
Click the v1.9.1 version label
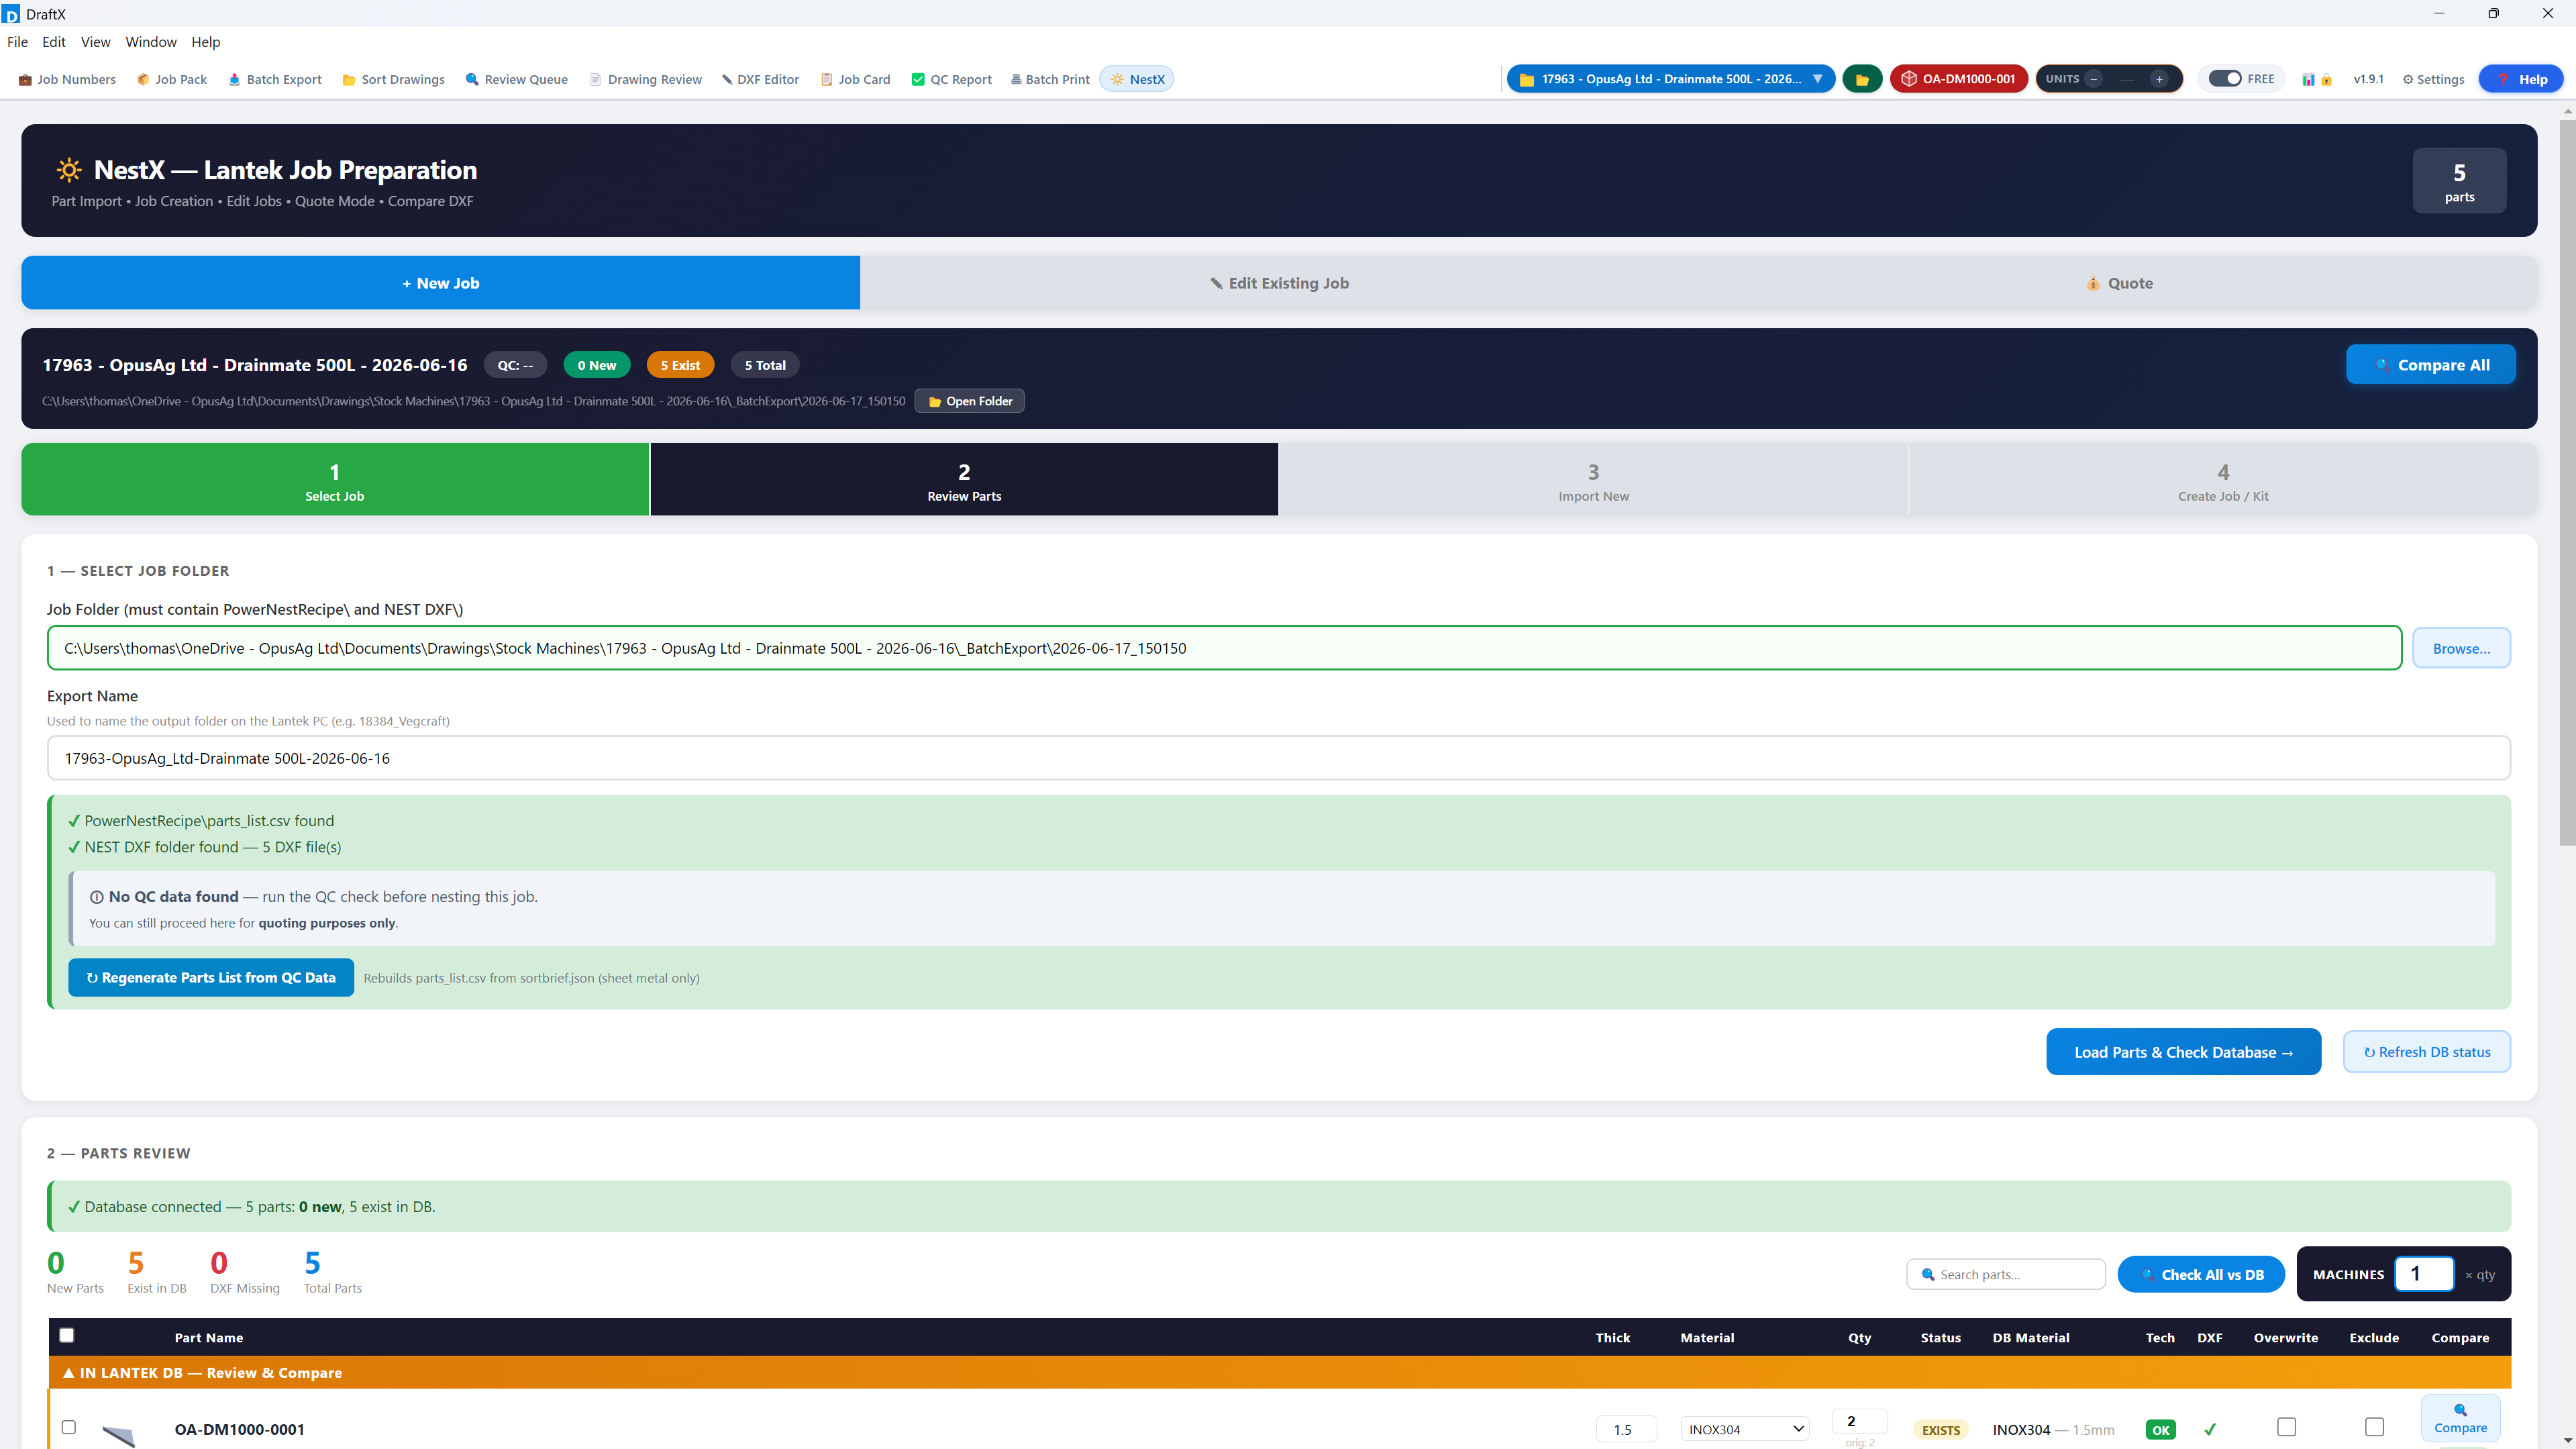2368,79
